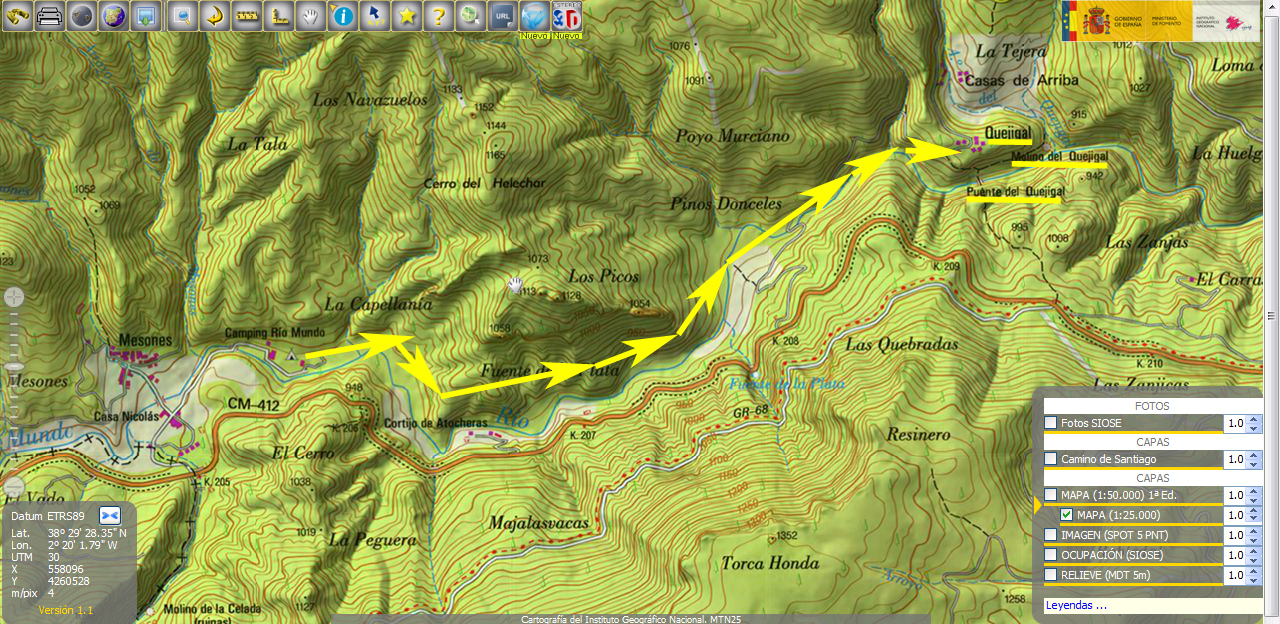Enable the RELIEVE (MDT 5m) layer
1280x624 pixels.
(1050, 575)
